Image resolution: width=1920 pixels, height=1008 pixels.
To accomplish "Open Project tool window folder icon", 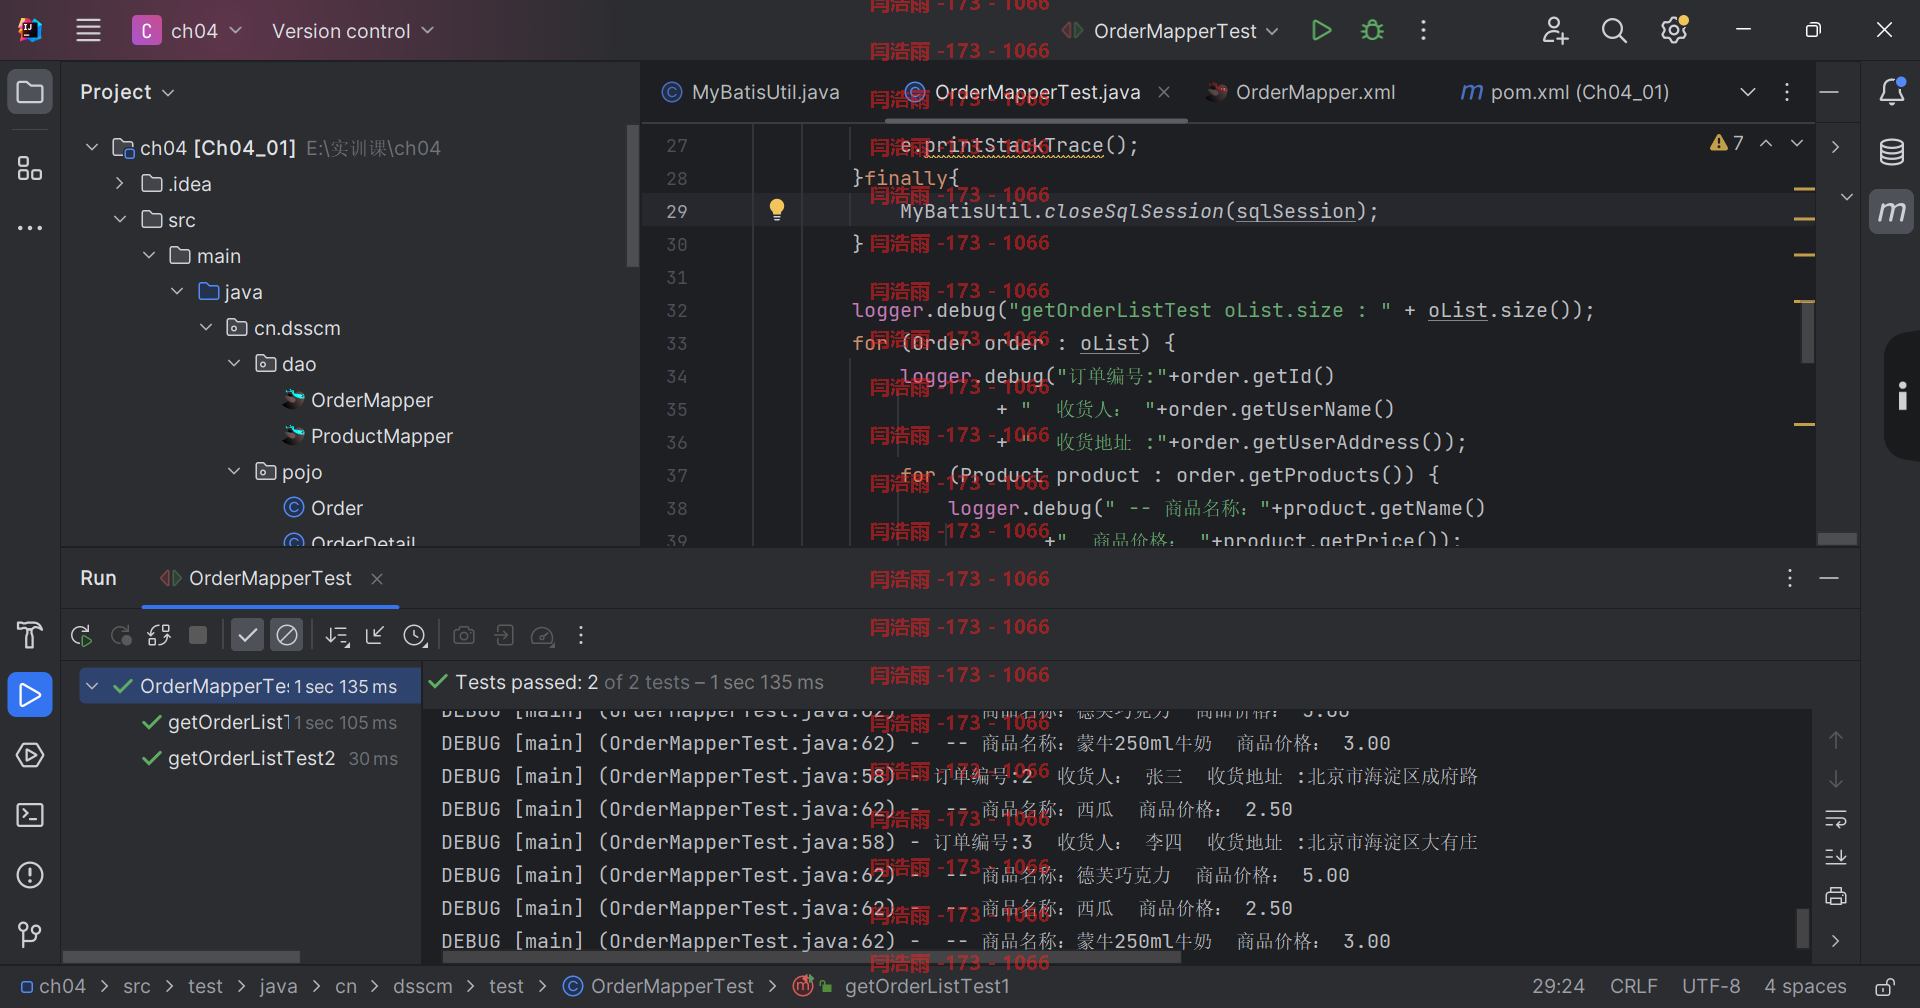I will coord(30,92).
